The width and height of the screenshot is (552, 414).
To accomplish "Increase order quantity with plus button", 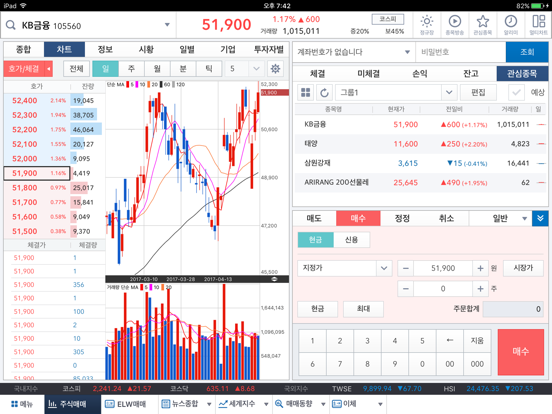I will pyautogui.click(x=480, y=289).
